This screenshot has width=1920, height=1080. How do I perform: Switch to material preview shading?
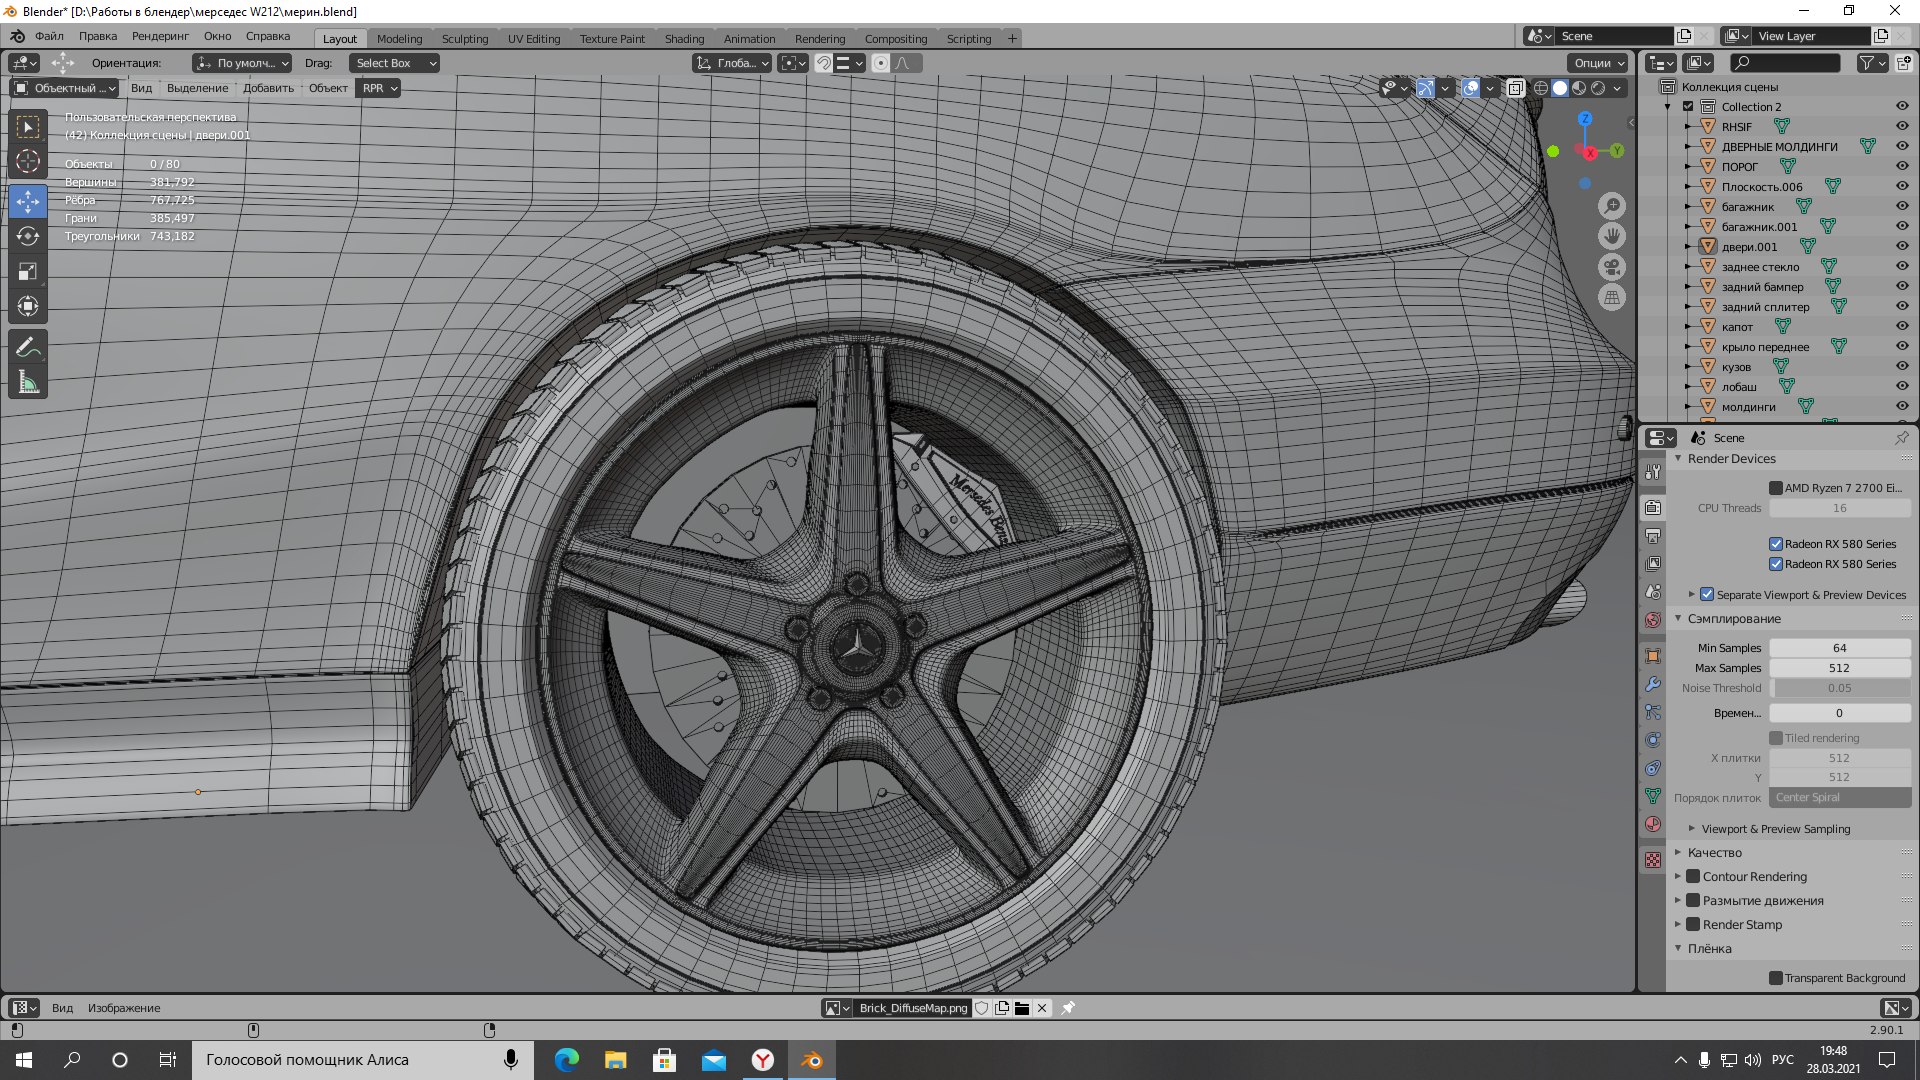[1579, 88]
